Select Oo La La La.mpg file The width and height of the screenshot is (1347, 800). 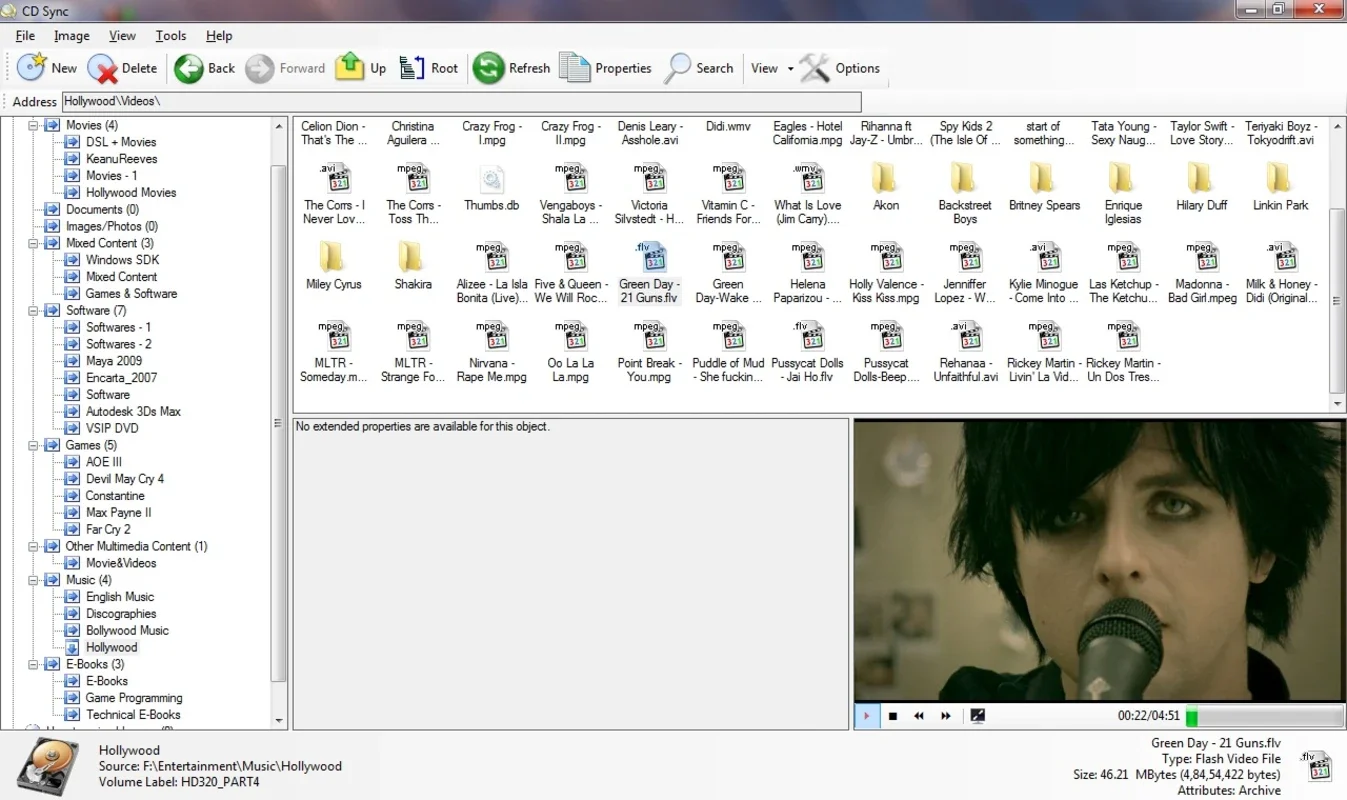click(570, 352)
